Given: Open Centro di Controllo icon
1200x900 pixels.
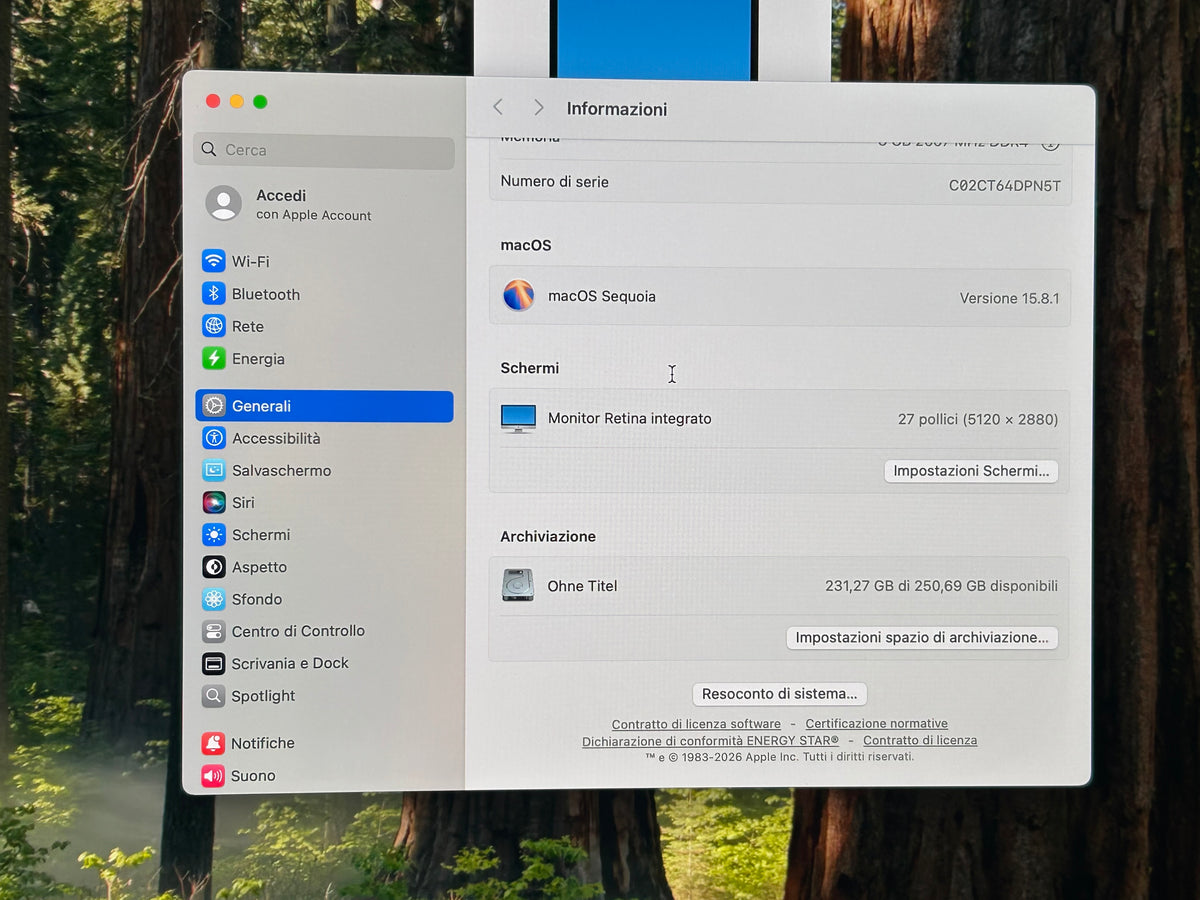Looking at the screenshot, I should (213, 631).
